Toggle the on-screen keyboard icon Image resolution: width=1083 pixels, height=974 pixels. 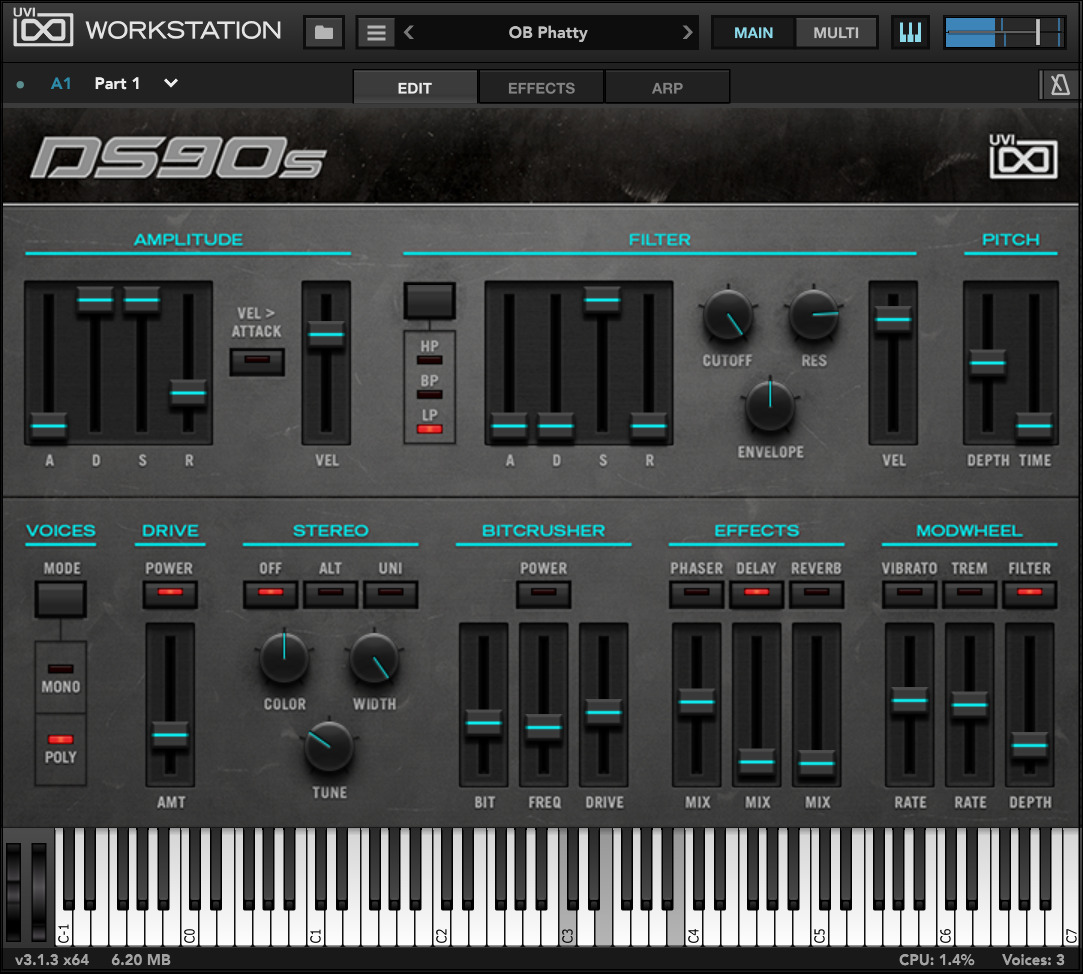910,32
